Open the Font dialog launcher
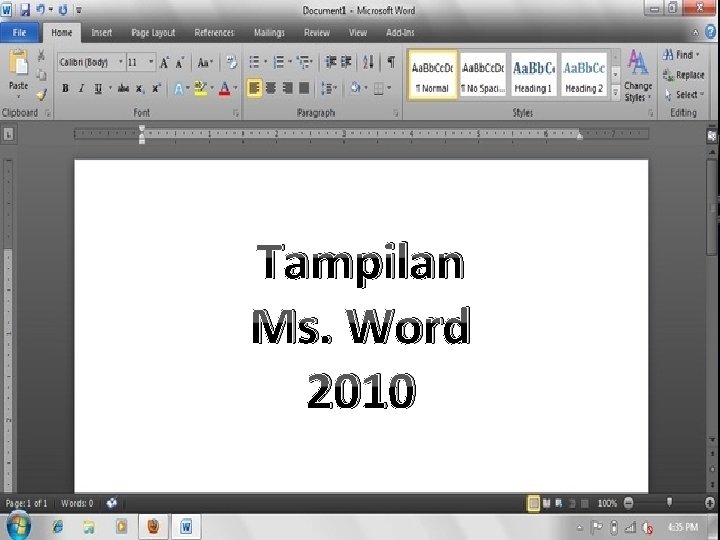Viewport: 720px width, 540px height. click(236, 113)
